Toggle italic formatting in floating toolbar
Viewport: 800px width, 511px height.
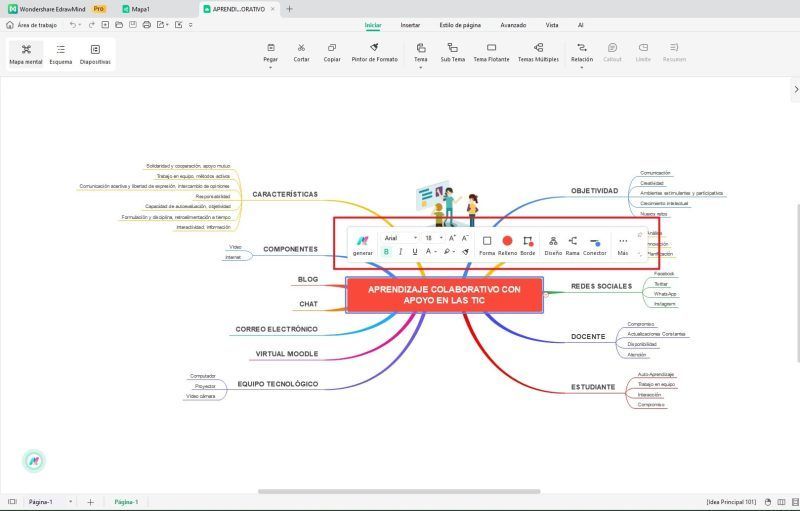(x=401, y=251)
